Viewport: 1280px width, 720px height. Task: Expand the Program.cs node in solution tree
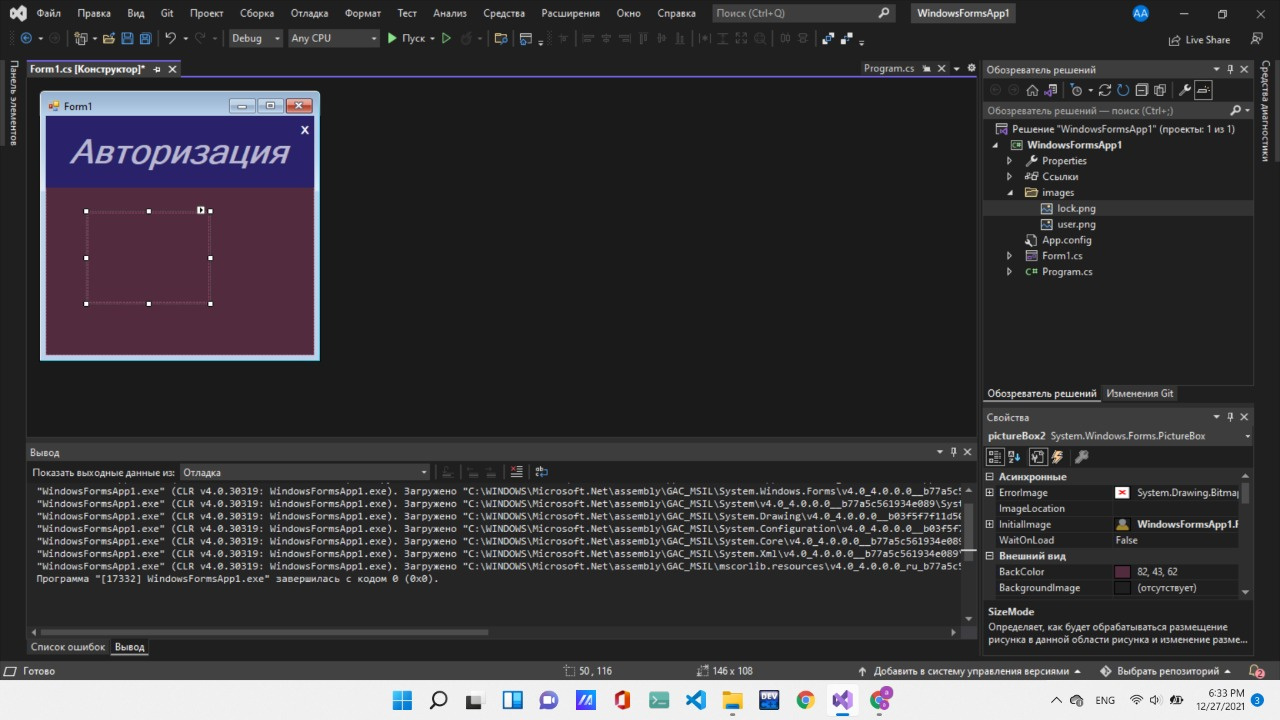(1009, 272)
